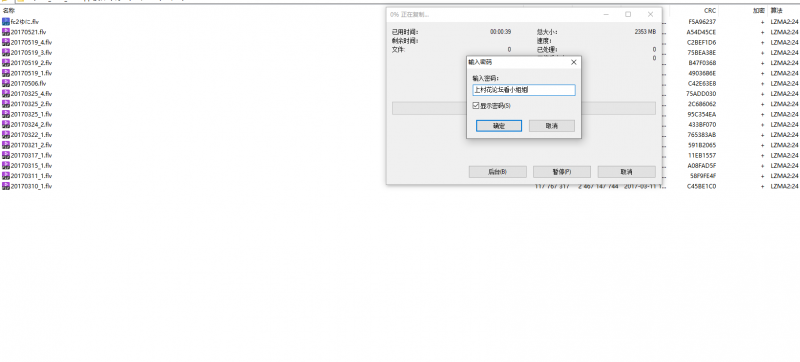Click CRC value 95C354EA

(702, 114)
